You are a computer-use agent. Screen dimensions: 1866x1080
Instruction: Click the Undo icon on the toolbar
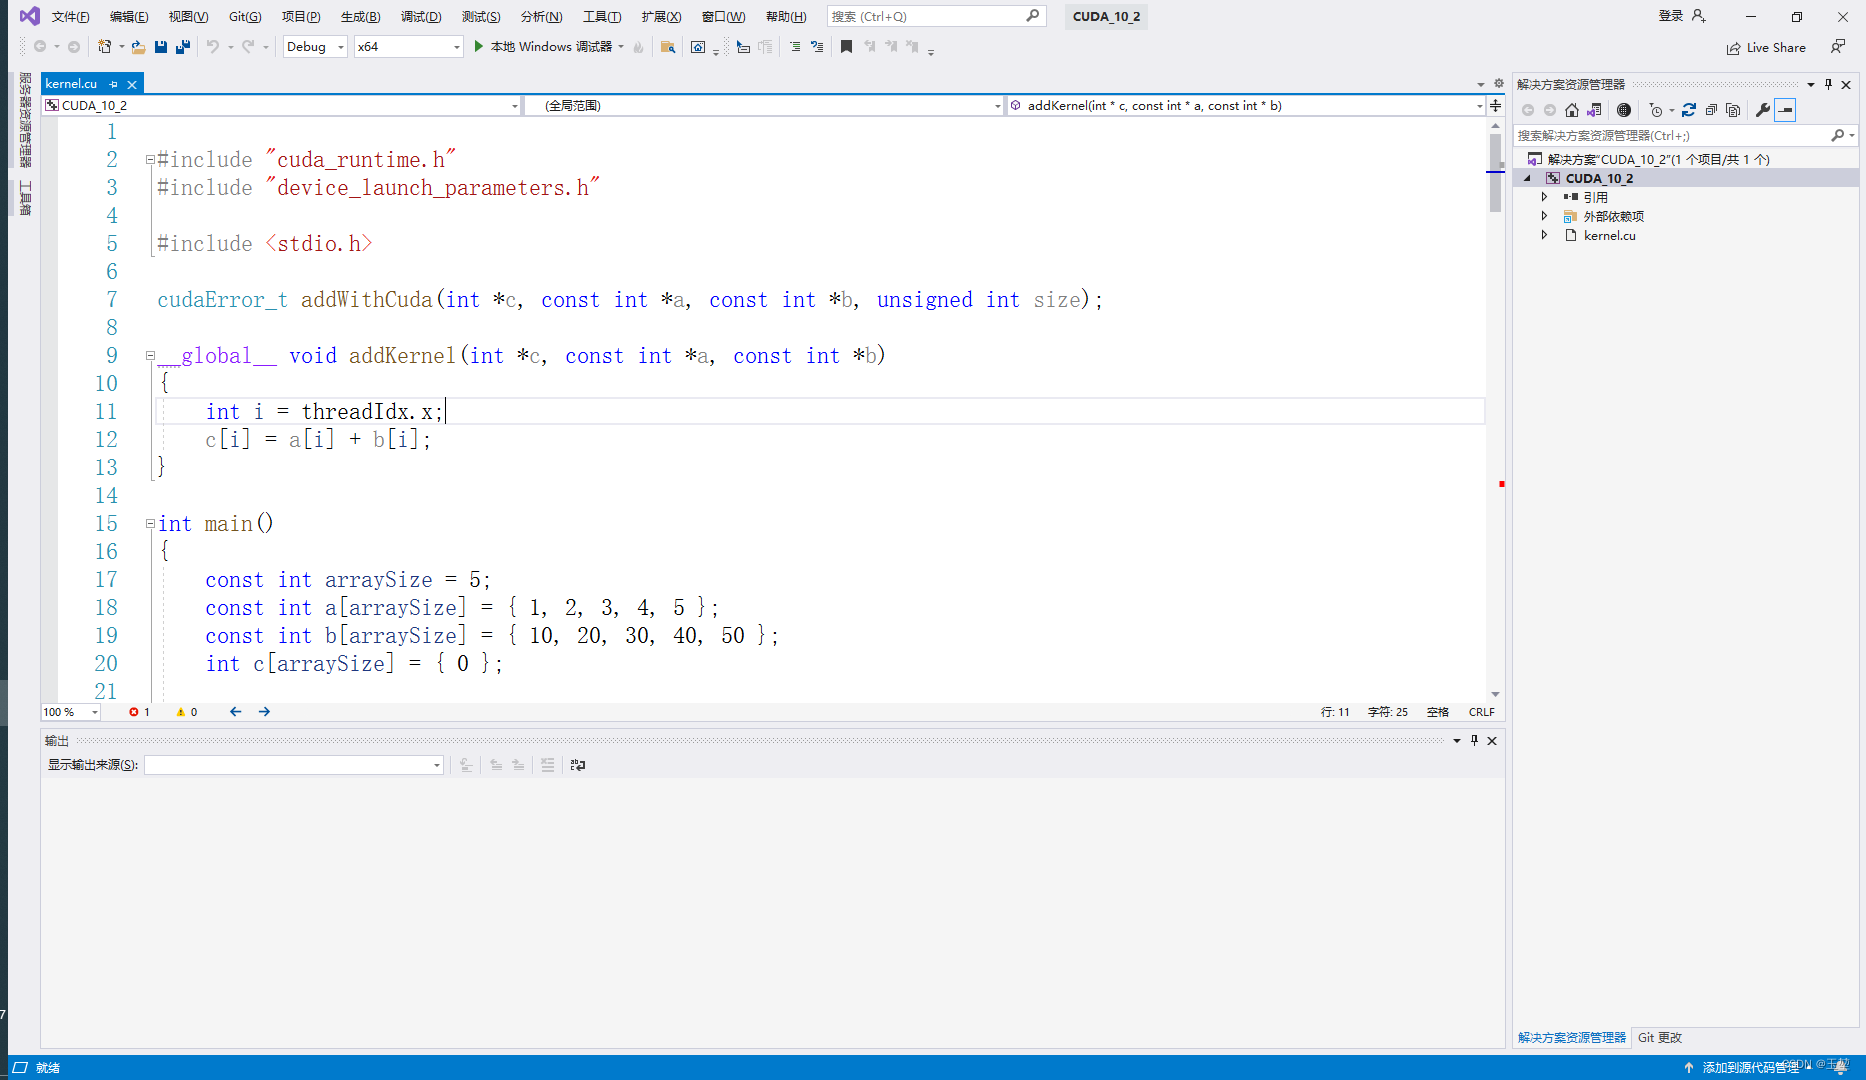(x=213, y=46)
